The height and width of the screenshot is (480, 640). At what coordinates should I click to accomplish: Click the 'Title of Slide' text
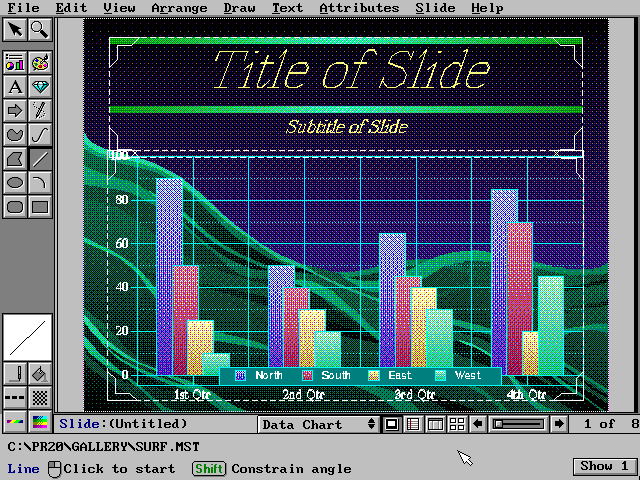[x=352, y=69]
